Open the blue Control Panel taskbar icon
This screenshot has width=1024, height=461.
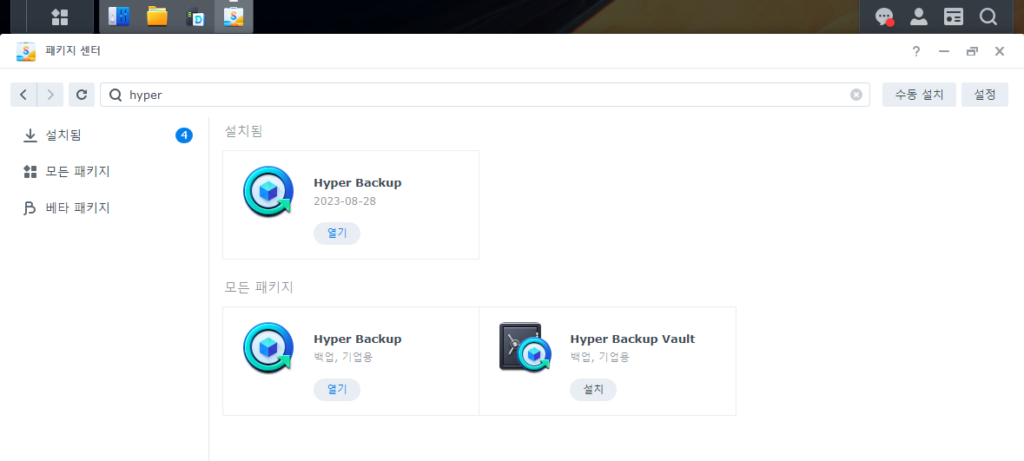(x=118, y=16)
